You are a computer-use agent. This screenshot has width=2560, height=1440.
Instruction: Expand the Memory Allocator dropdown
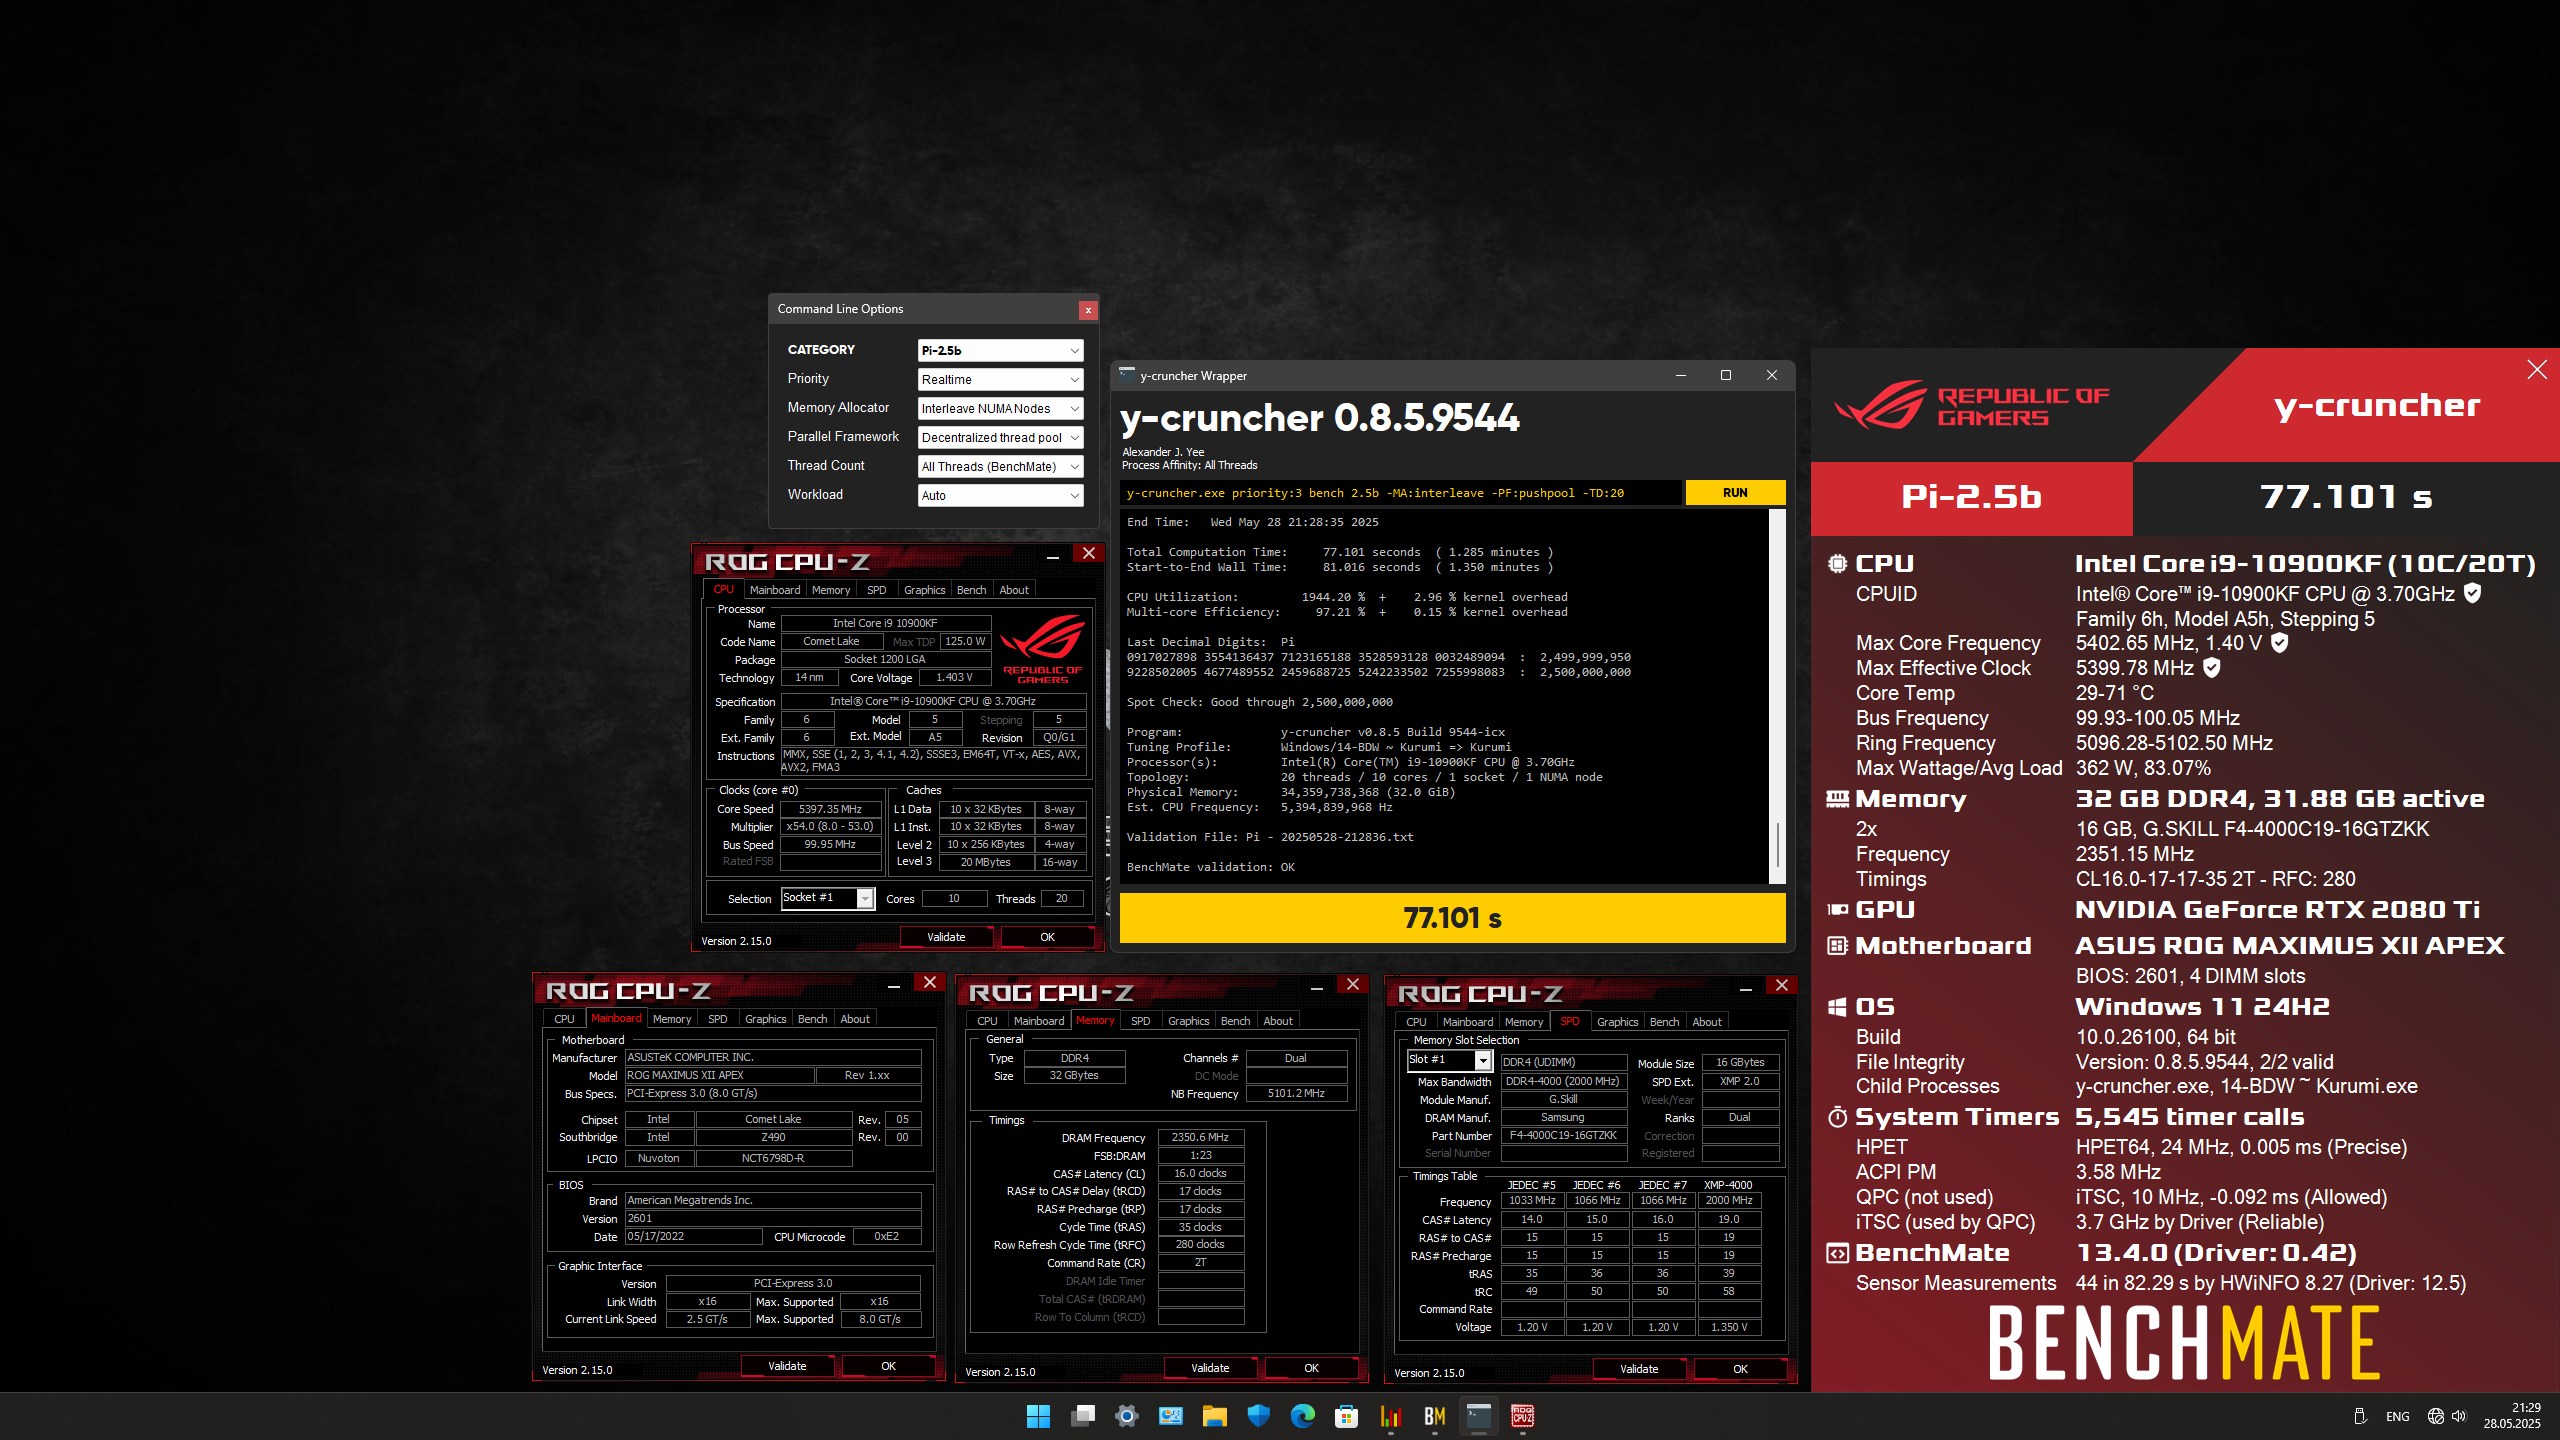coord(1000,408)
